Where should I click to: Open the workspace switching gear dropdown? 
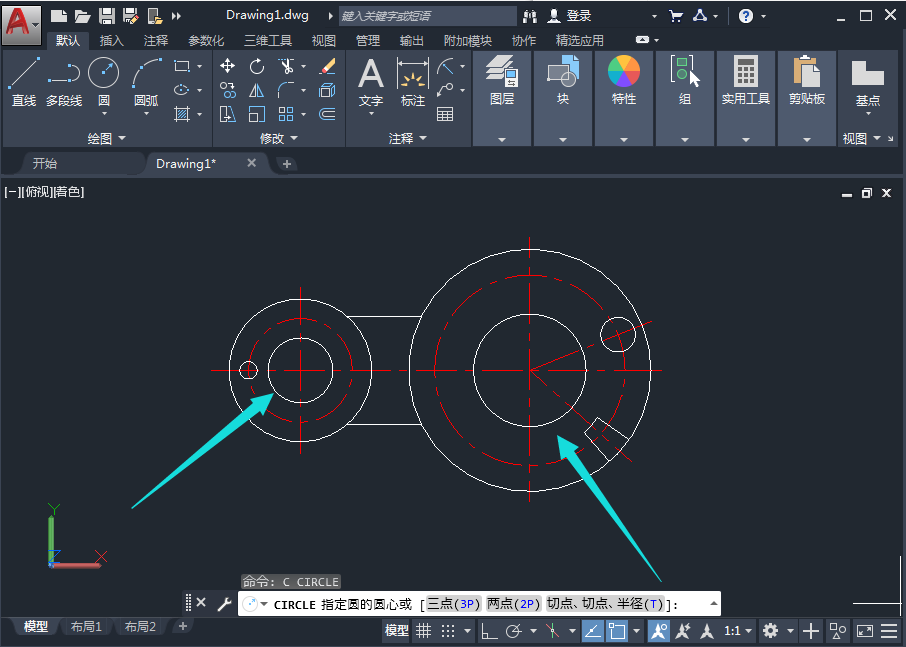(790, 631)
